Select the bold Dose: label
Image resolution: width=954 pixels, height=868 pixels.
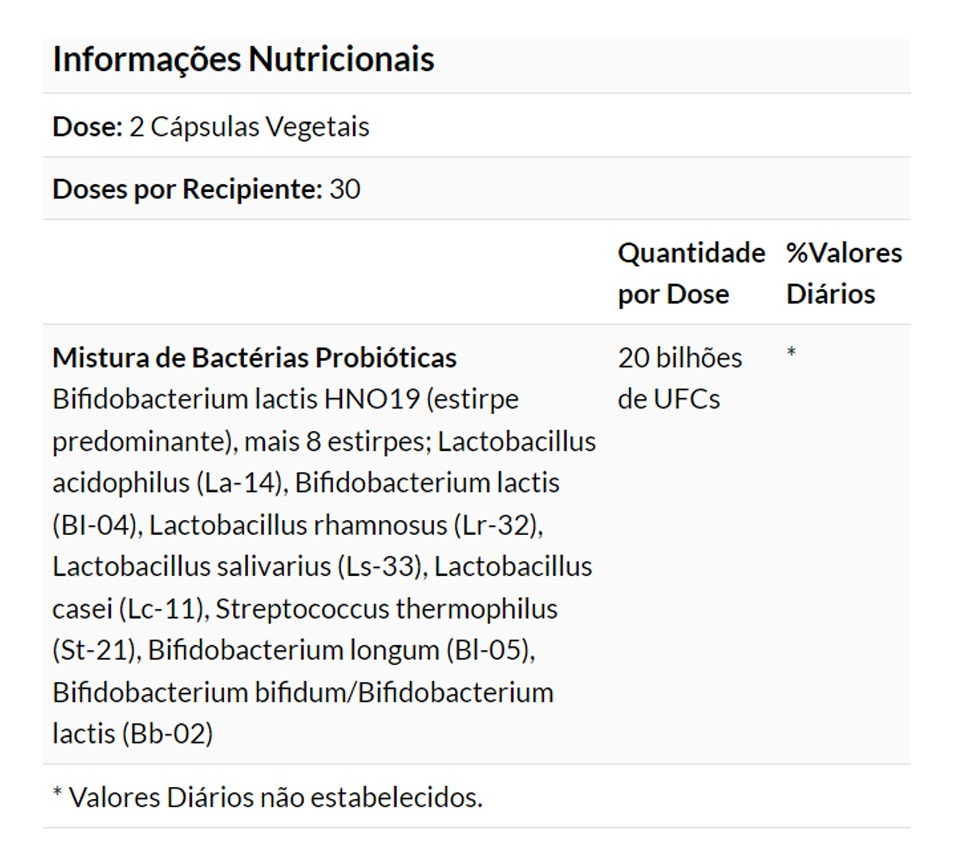coord(87,127)
